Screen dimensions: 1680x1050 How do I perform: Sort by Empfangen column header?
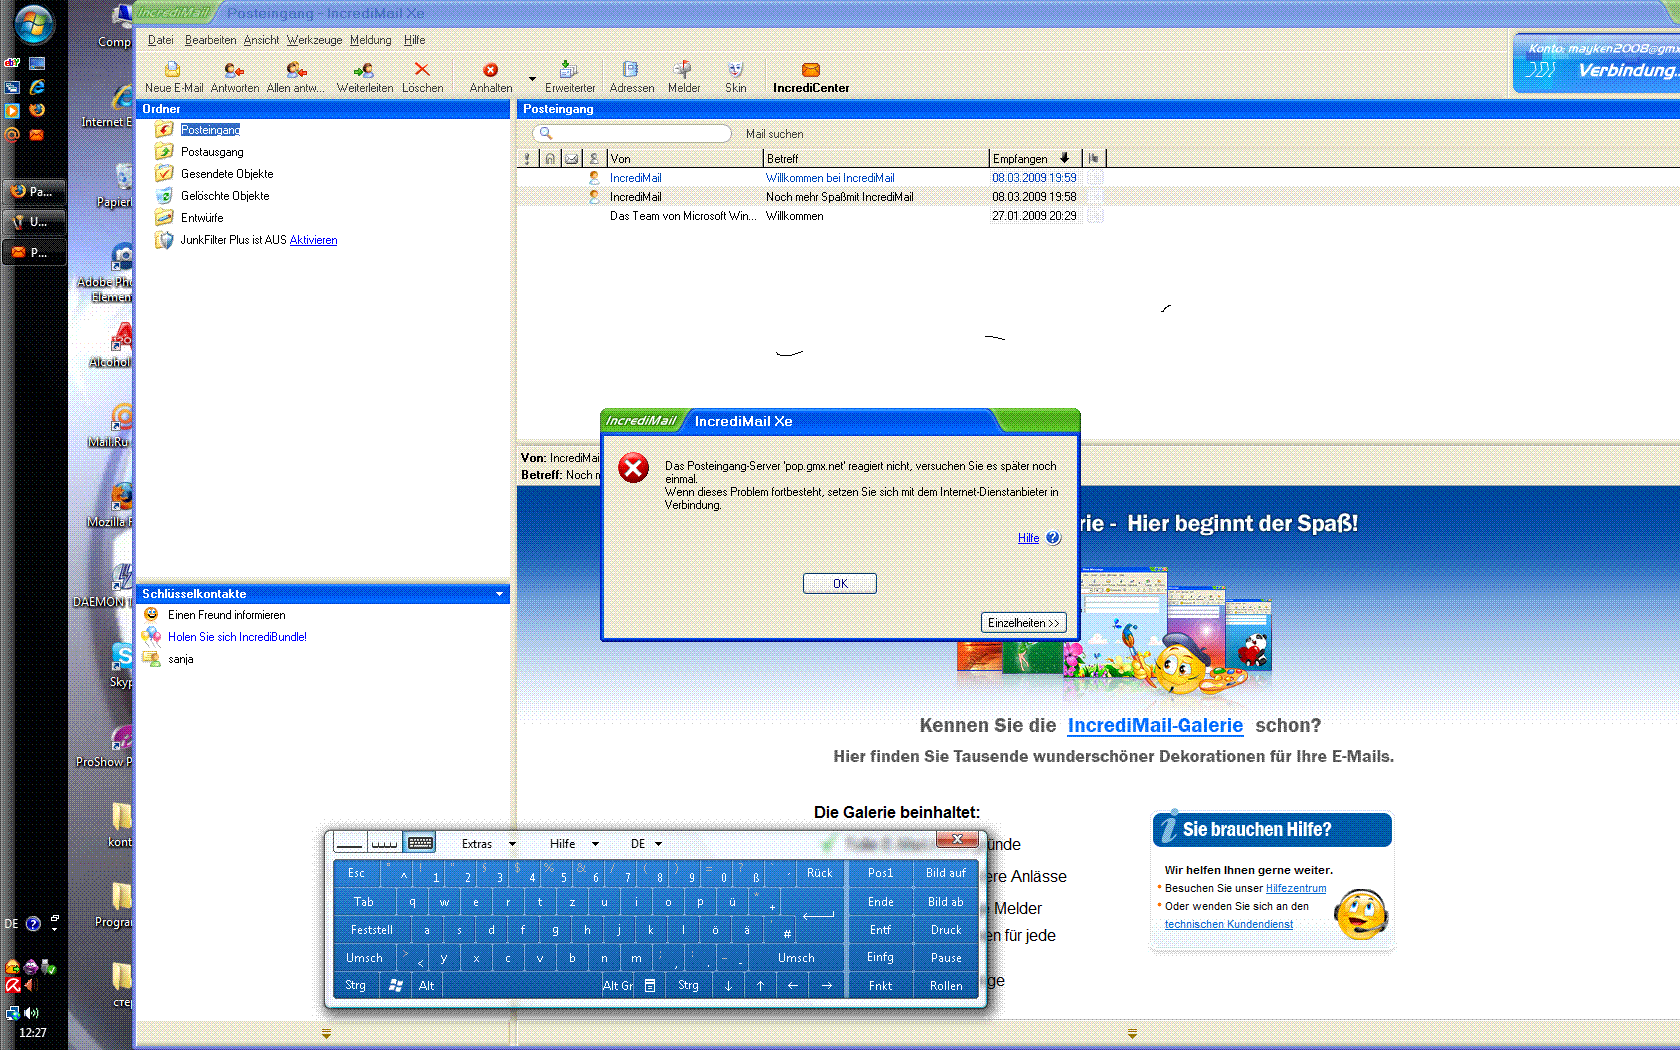click(x=1036, y=158)
